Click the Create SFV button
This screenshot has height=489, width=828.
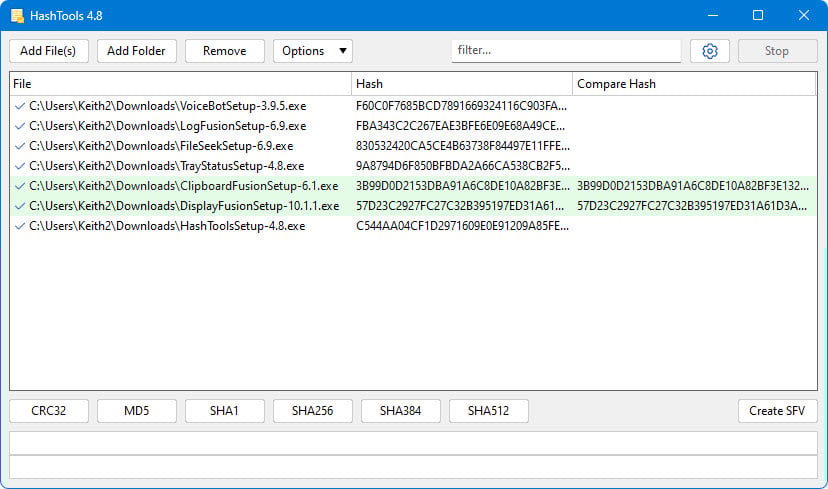point(777,411)
